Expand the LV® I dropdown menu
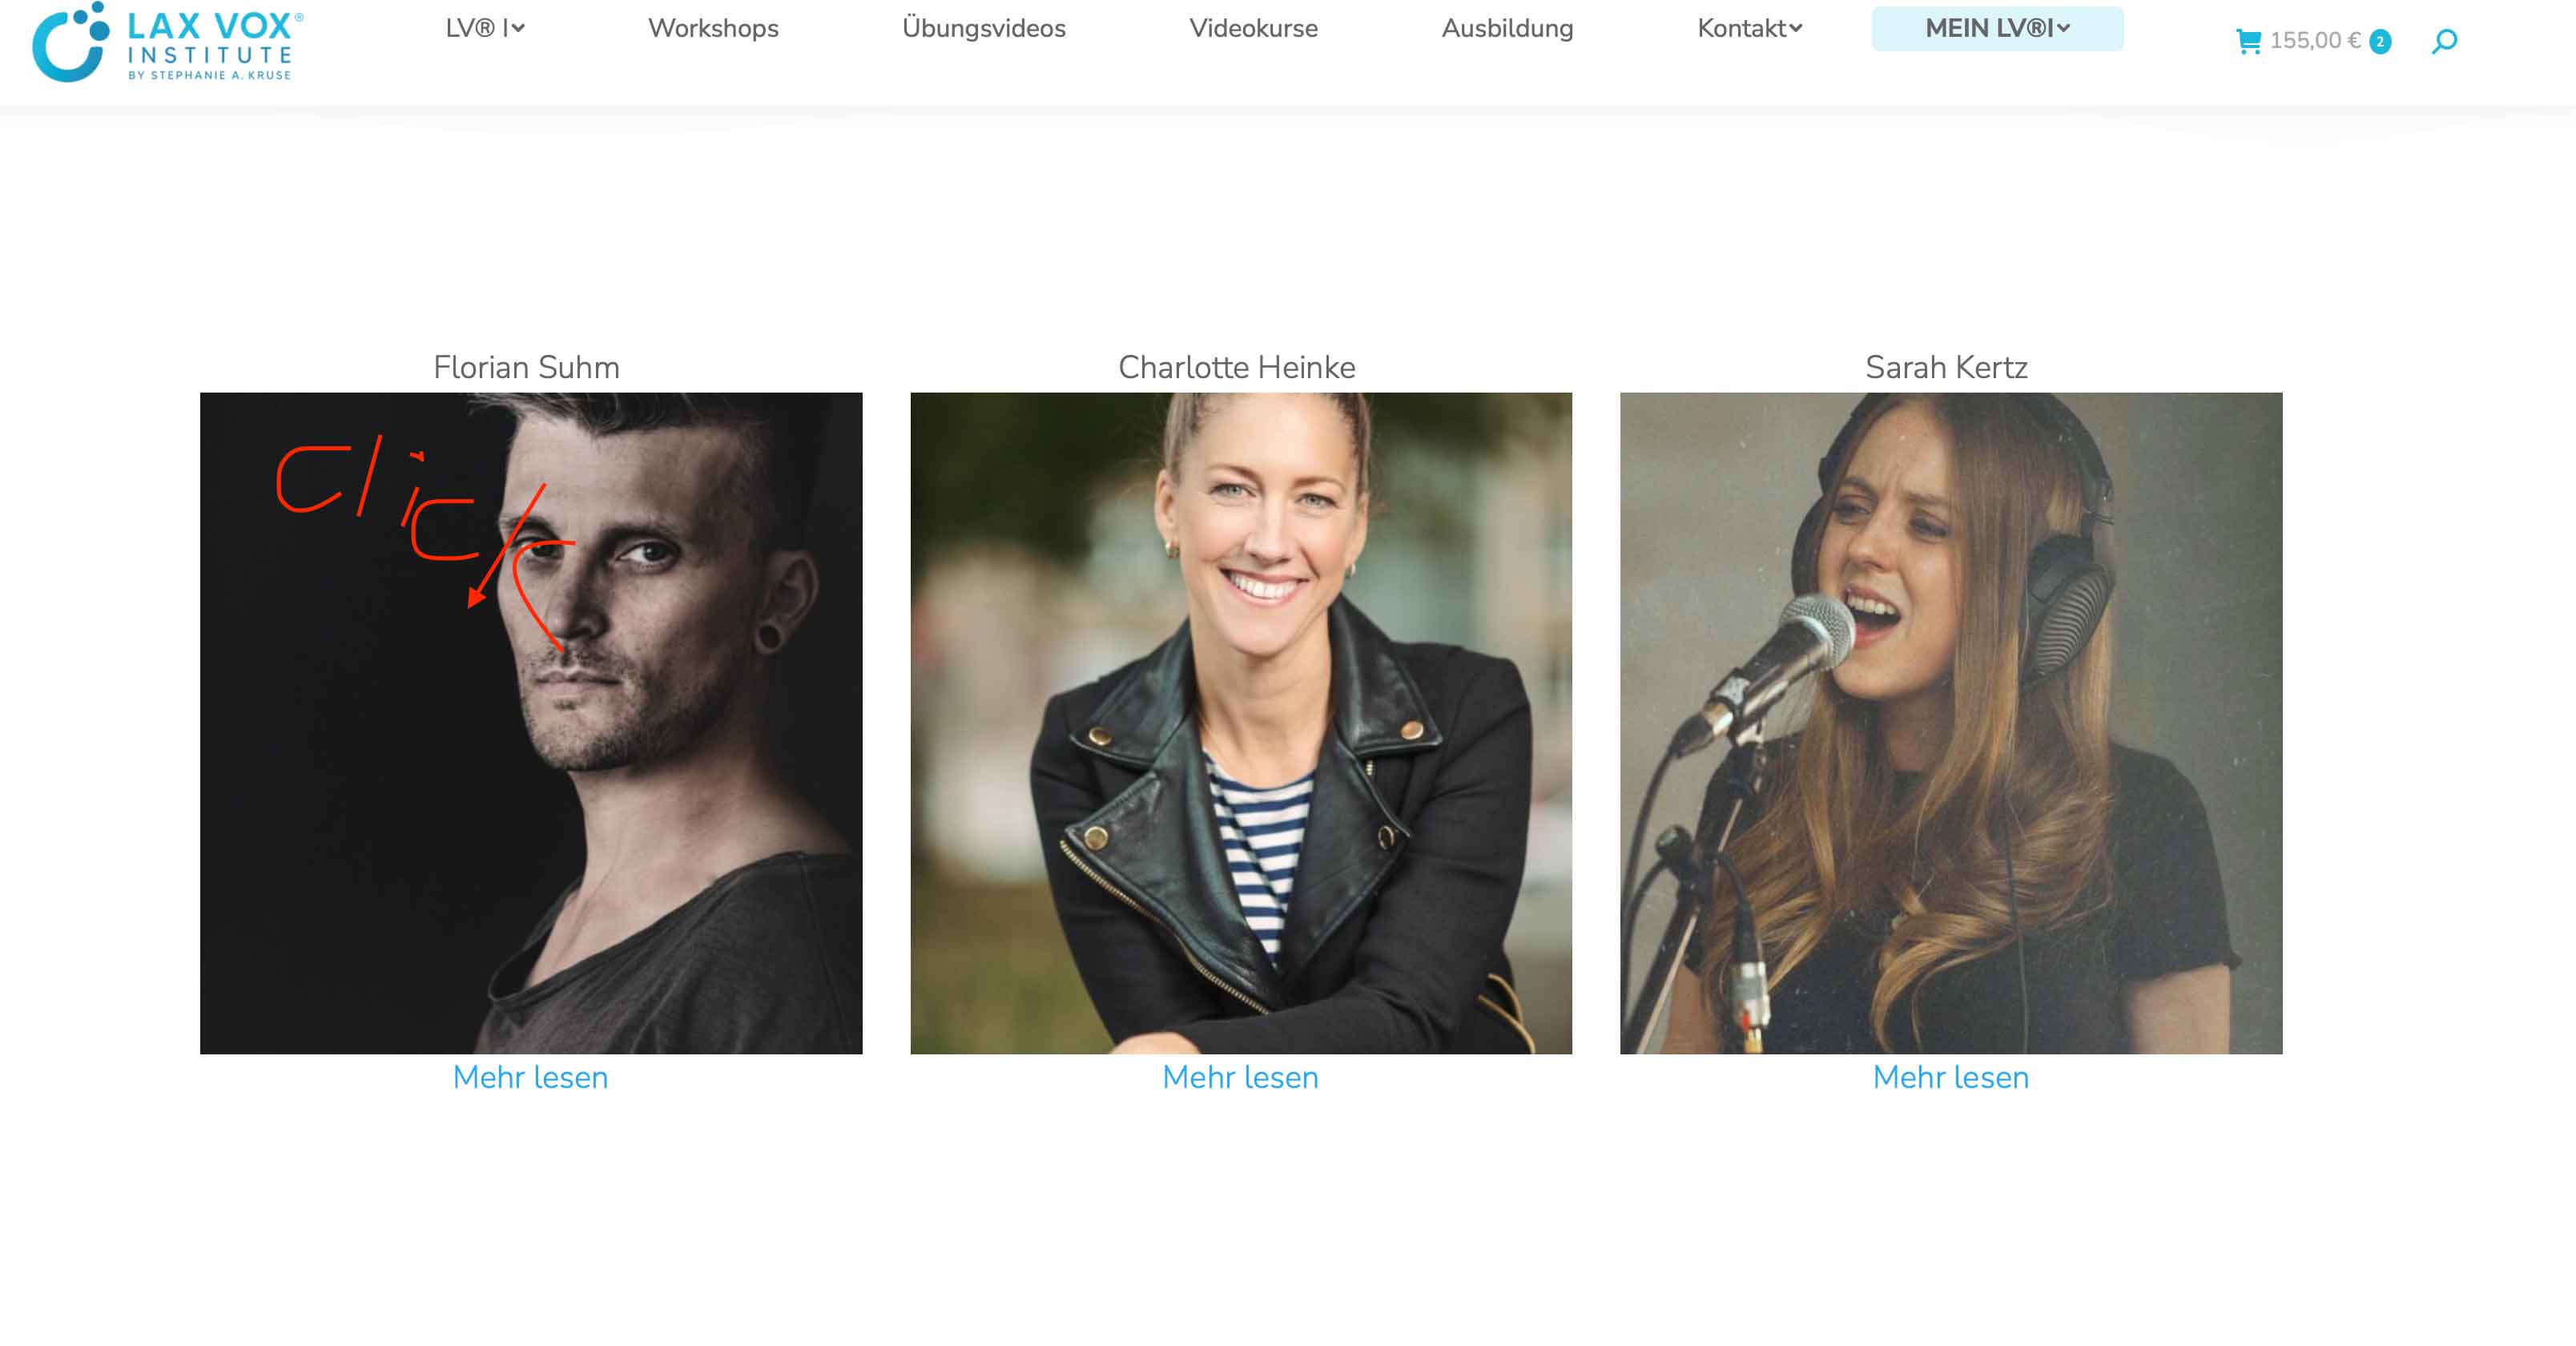Screen dimensions: 2576x1346 click(485, 28)
